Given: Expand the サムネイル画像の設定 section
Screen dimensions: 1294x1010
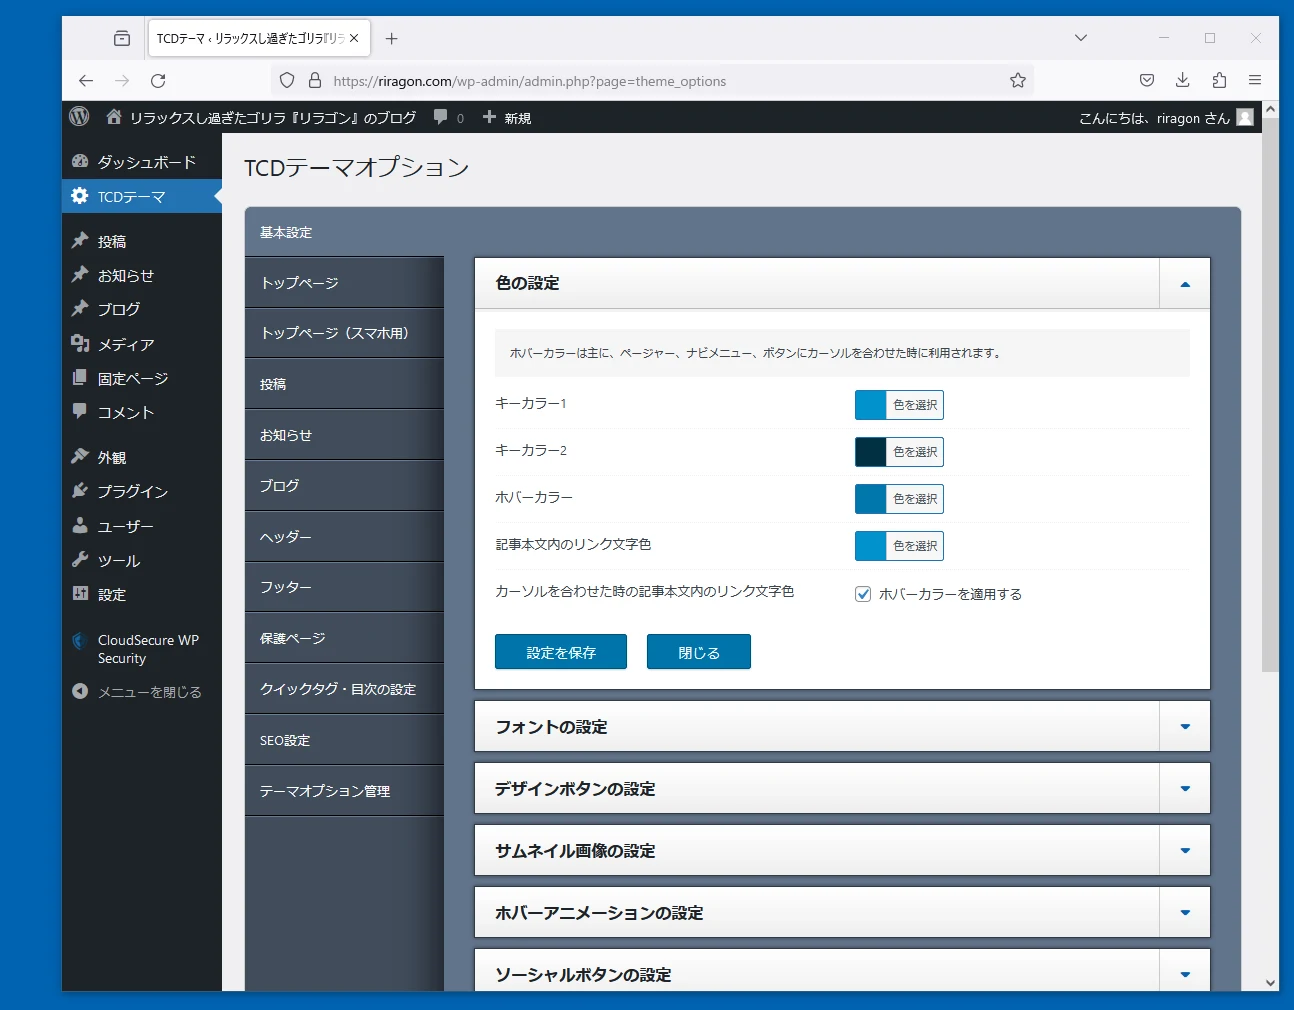Looking at the screenshot, I should tap(1185, 851).
